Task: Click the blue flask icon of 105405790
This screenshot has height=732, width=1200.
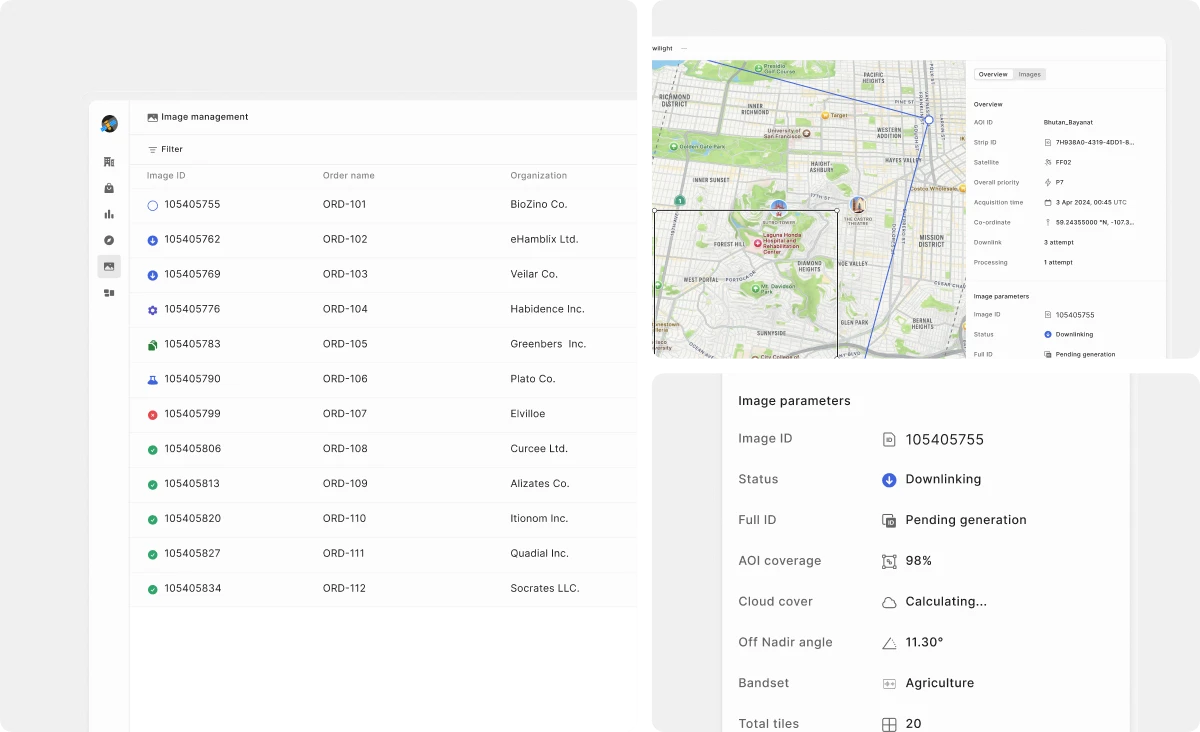Action: [153, 380]
